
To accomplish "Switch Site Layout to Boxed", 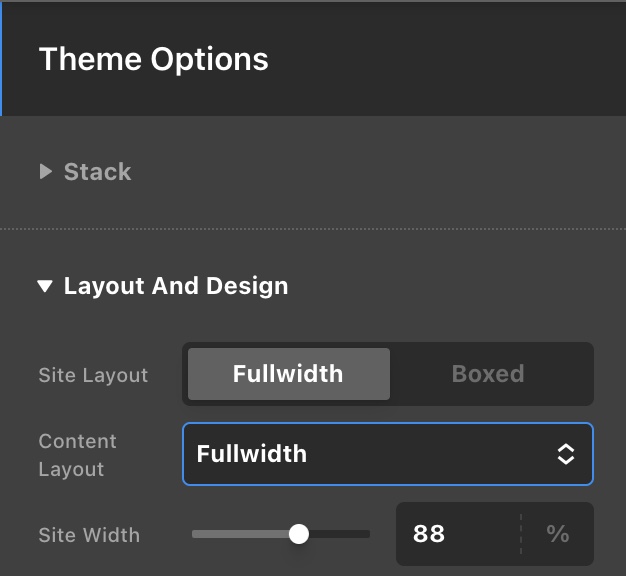I will point(488,374).
